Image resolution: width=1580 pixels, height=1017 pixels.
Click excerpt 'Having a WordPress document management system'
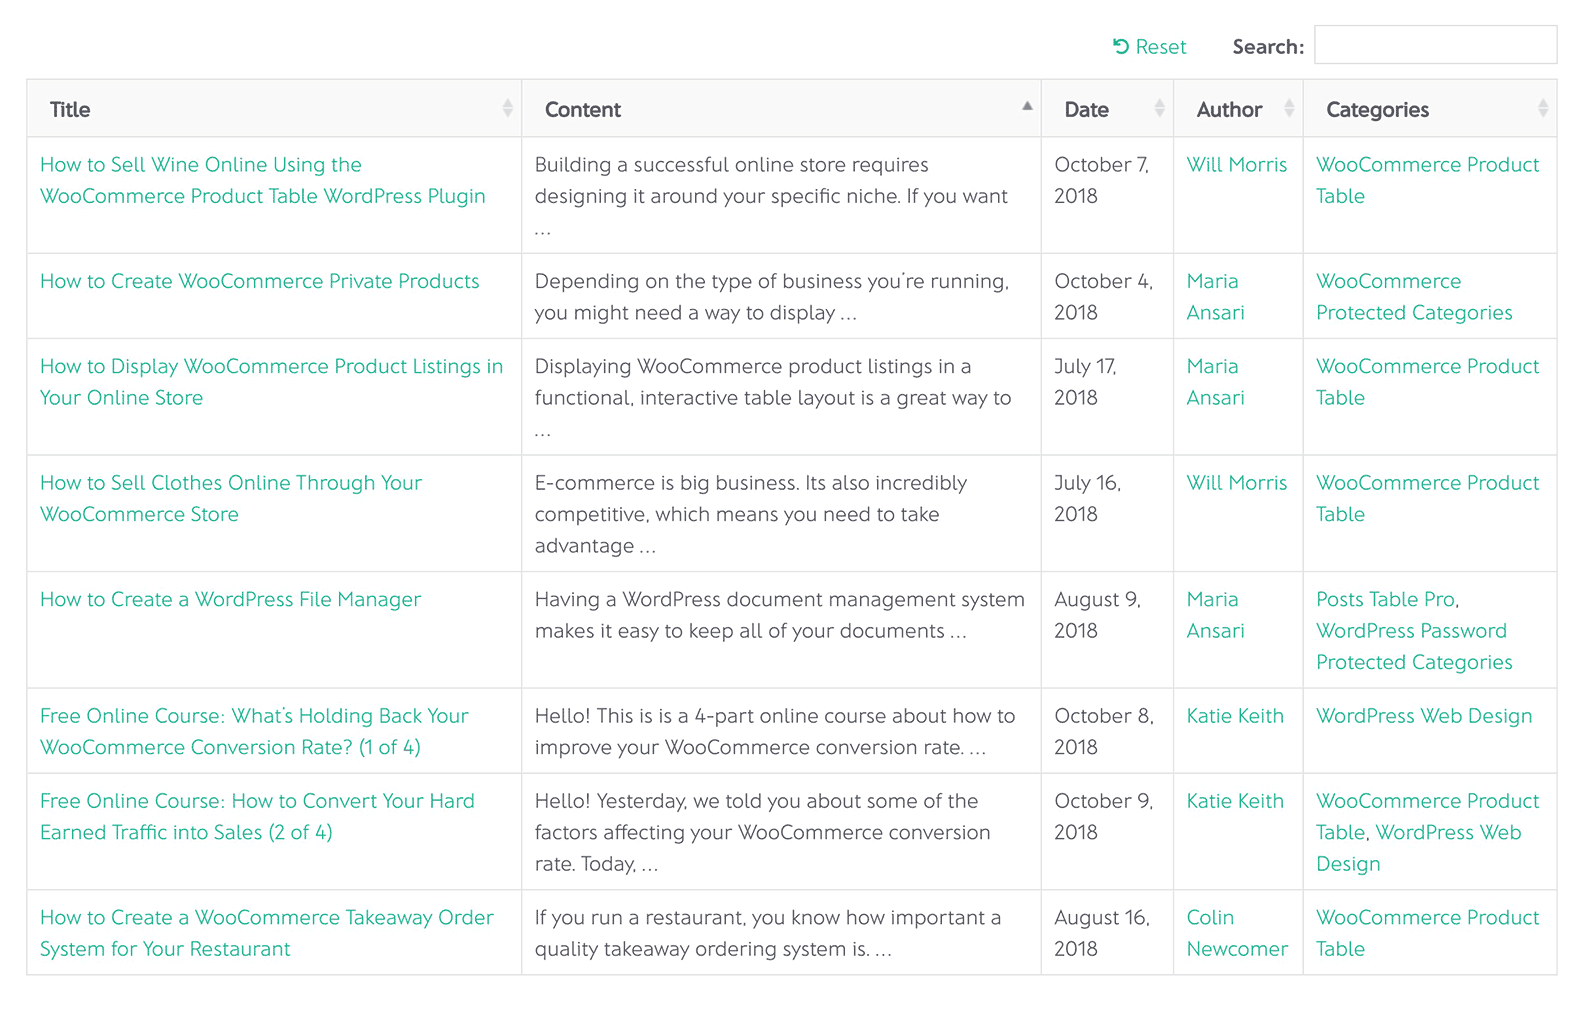pos(779,615)
